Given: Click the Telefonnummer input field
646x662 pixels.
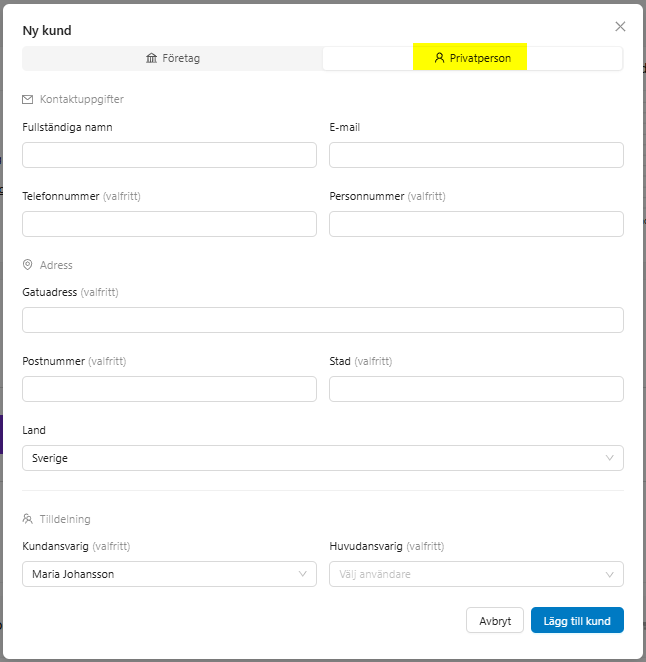Looking at the screenshot, I should tap(169, 224).
